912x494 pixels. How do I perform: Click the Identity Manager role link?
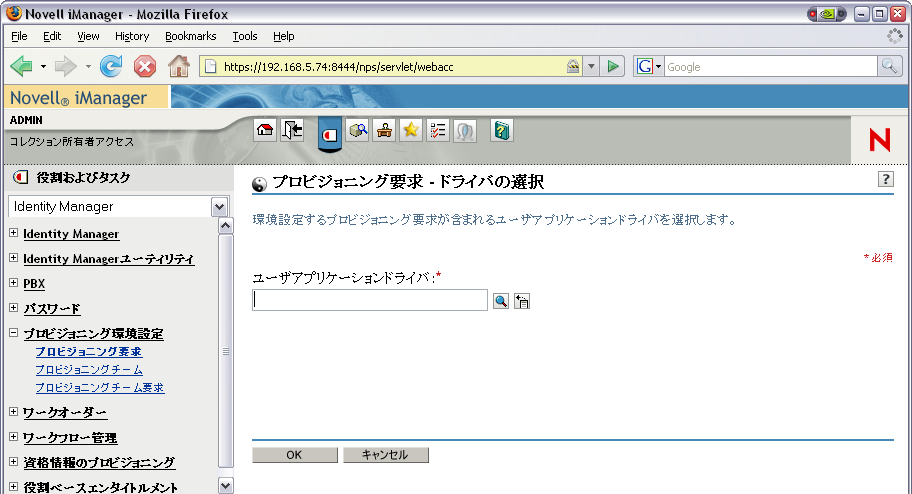pyautogui.click(x=71, y=234)
